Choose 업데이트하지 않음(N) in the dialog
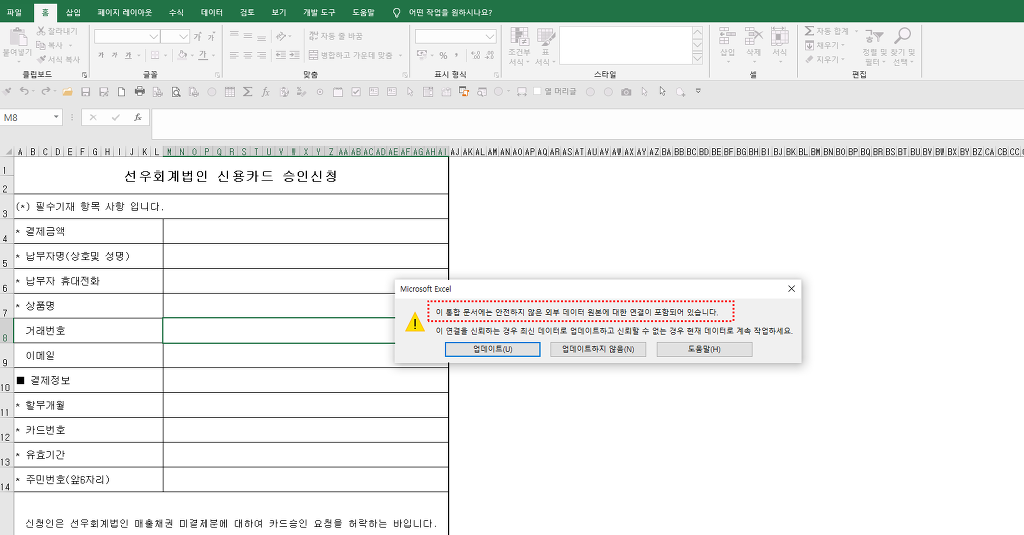 pyautogui.click(x=598, y=349)
